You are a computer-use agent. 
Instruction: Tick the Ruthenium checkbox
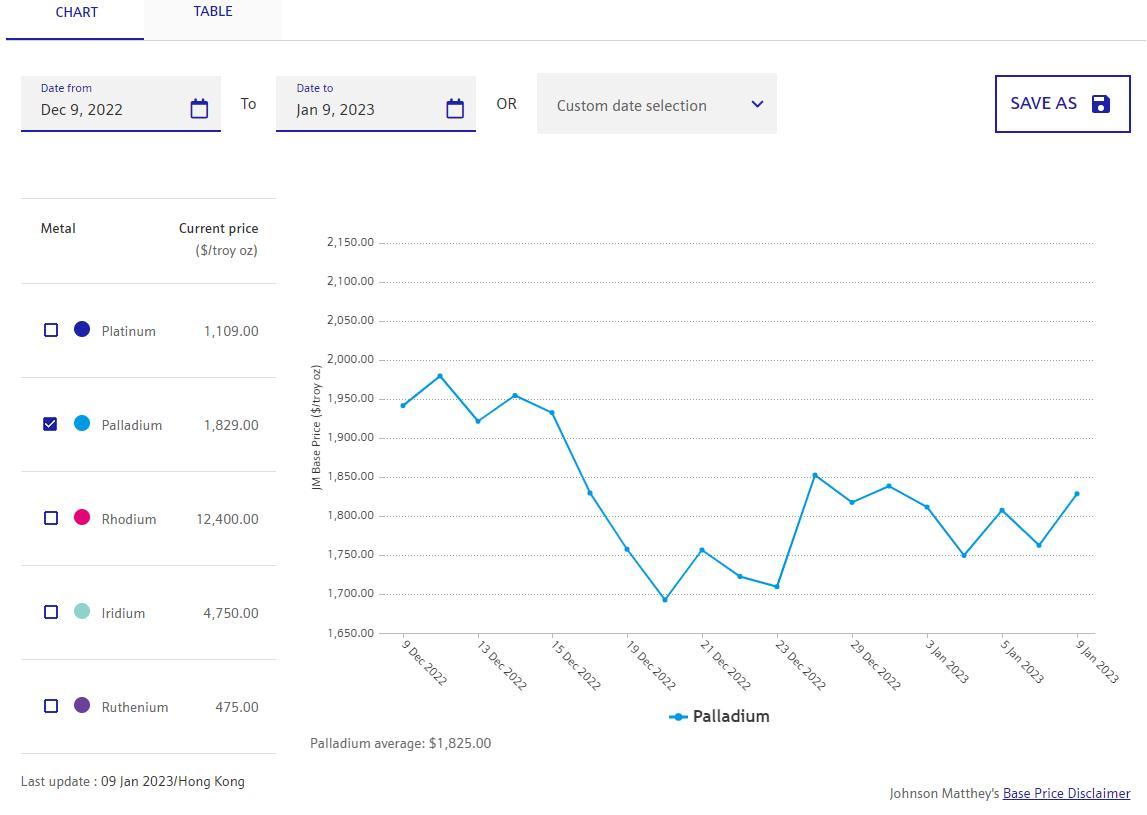click(x=51, y=706)
